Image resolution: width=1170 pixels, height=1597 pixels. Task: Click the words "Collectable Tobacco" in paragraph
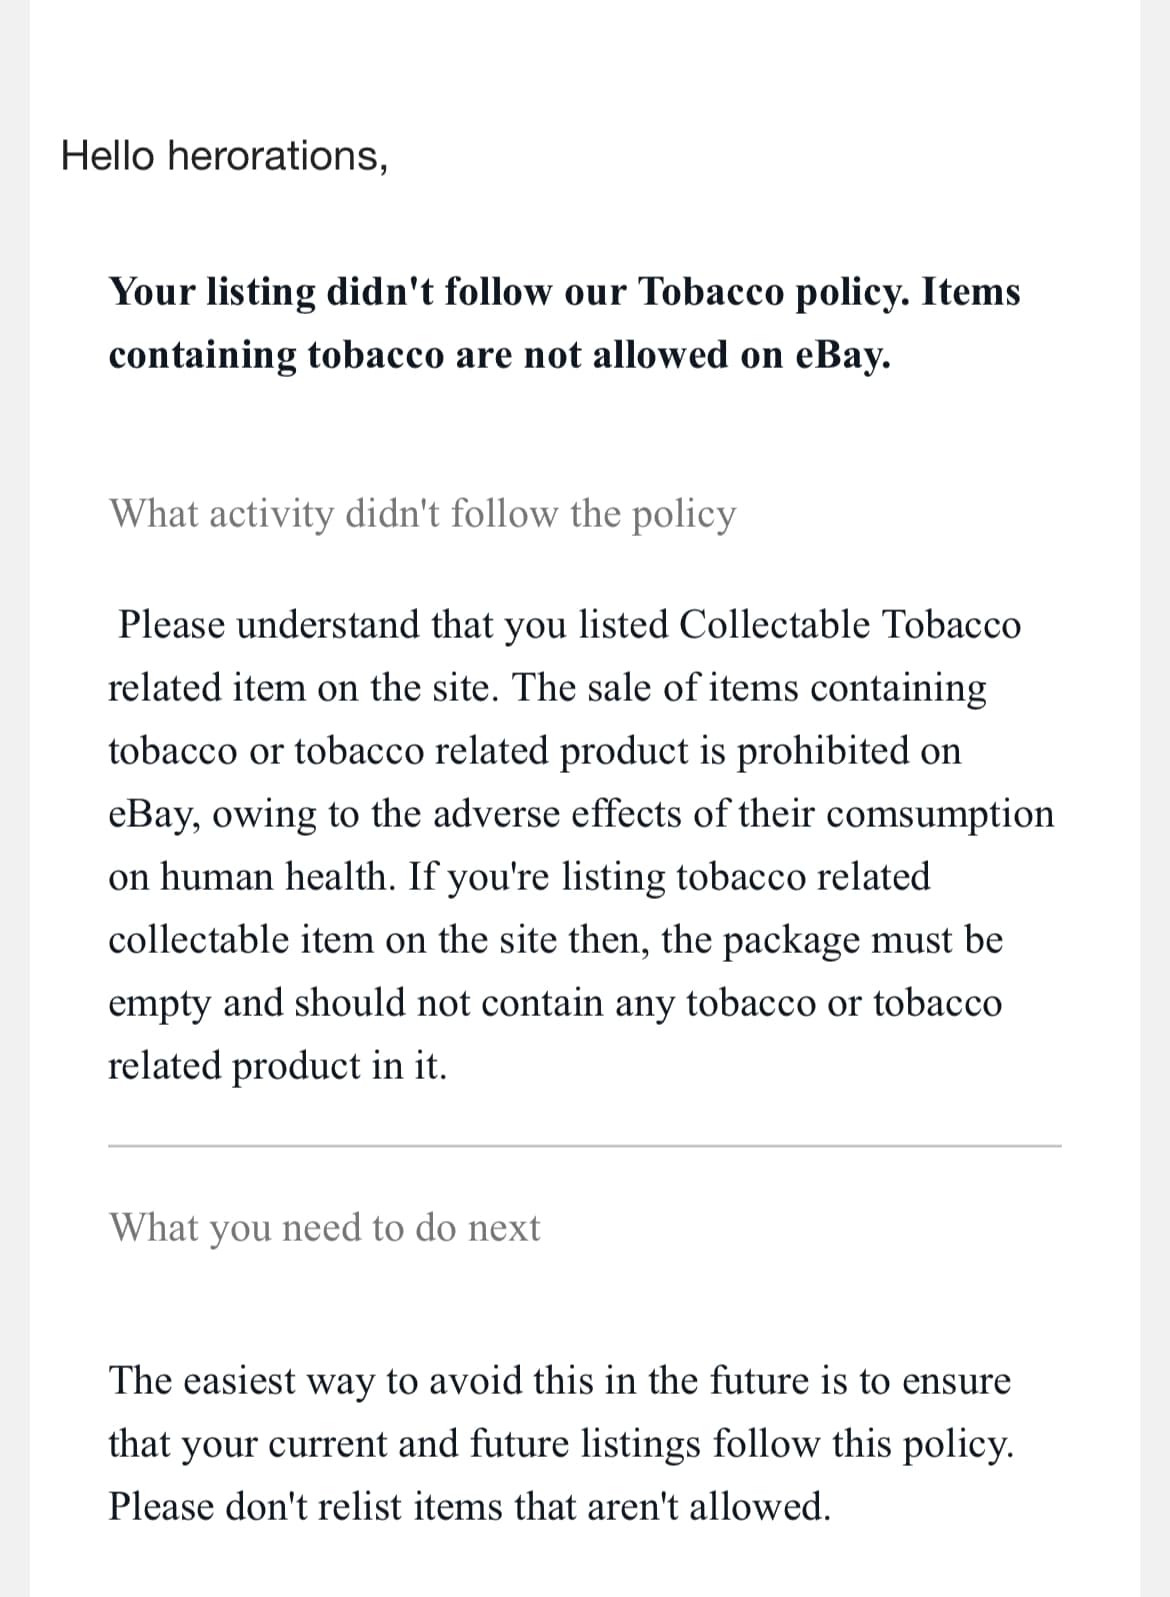coord(850,625)
